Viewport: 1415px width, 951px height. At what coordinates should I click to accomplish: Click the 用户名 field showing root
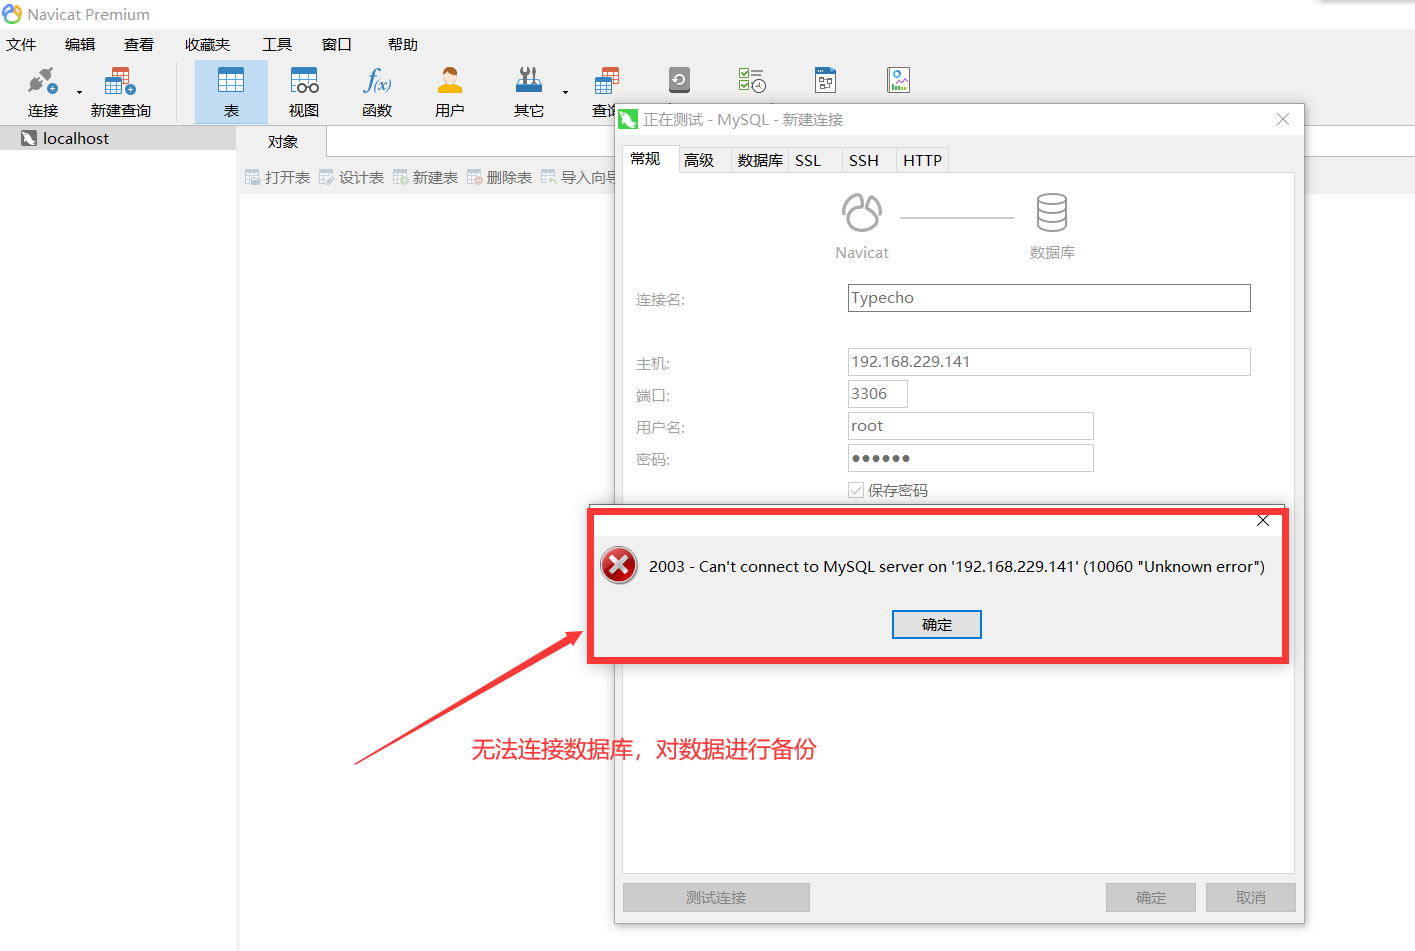click(x=971, y=426)
